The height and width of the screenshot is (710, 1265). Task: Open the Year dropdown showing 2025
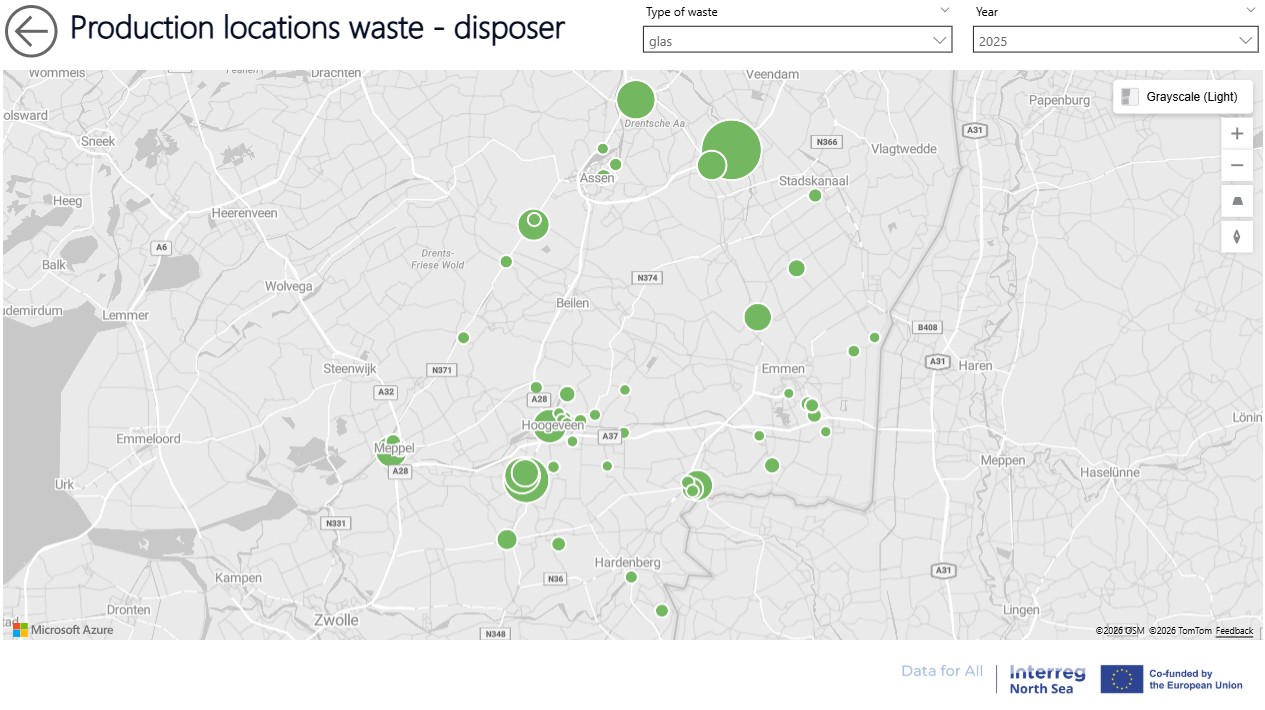click(x=1114, y=40)
